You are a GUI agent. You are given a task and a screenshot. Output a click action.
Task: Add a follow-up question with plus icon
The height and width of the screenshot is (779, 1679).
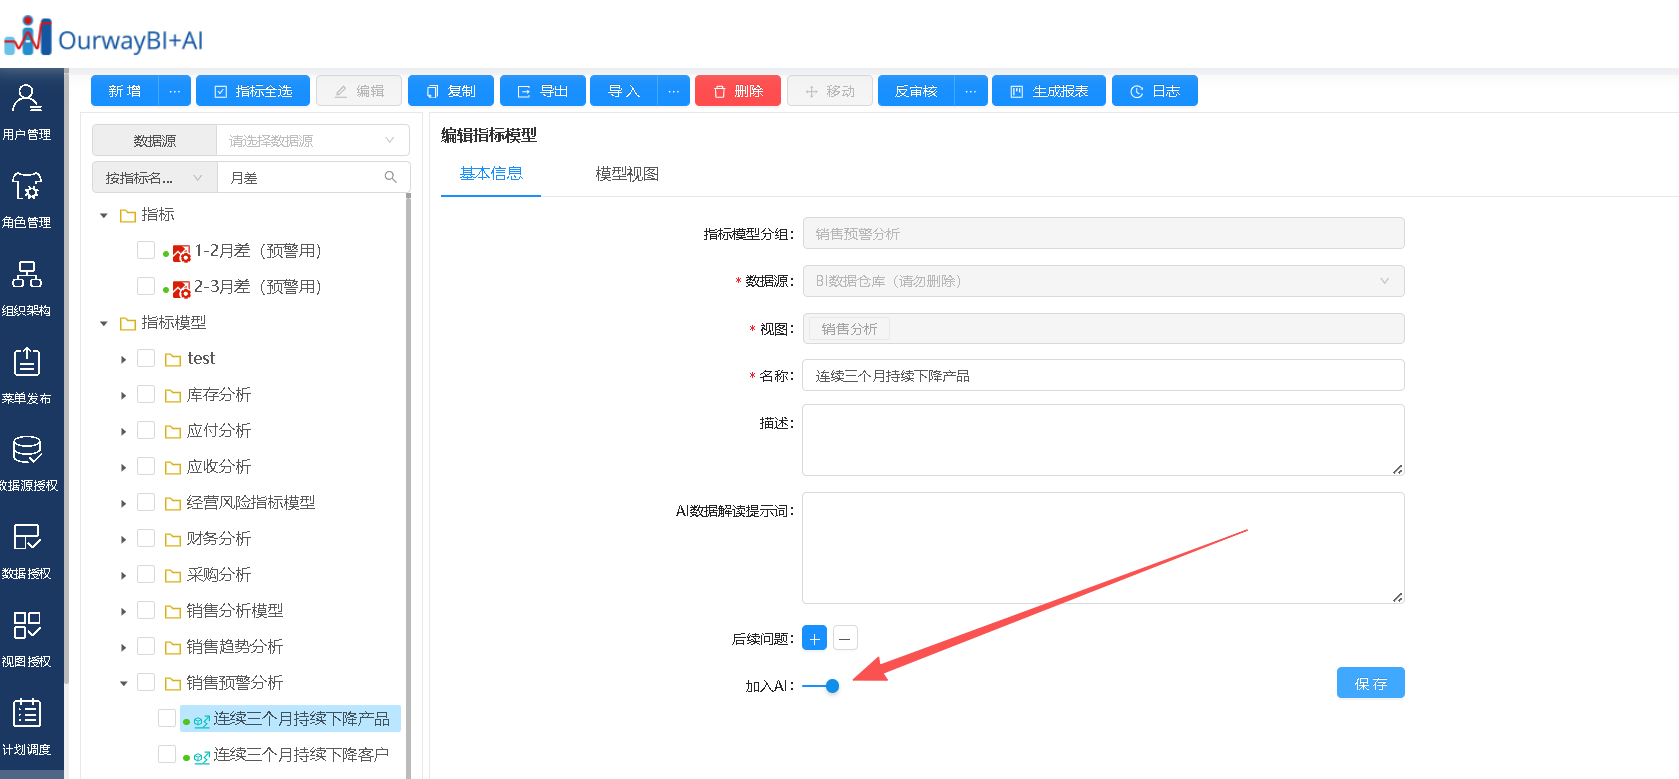814,638
